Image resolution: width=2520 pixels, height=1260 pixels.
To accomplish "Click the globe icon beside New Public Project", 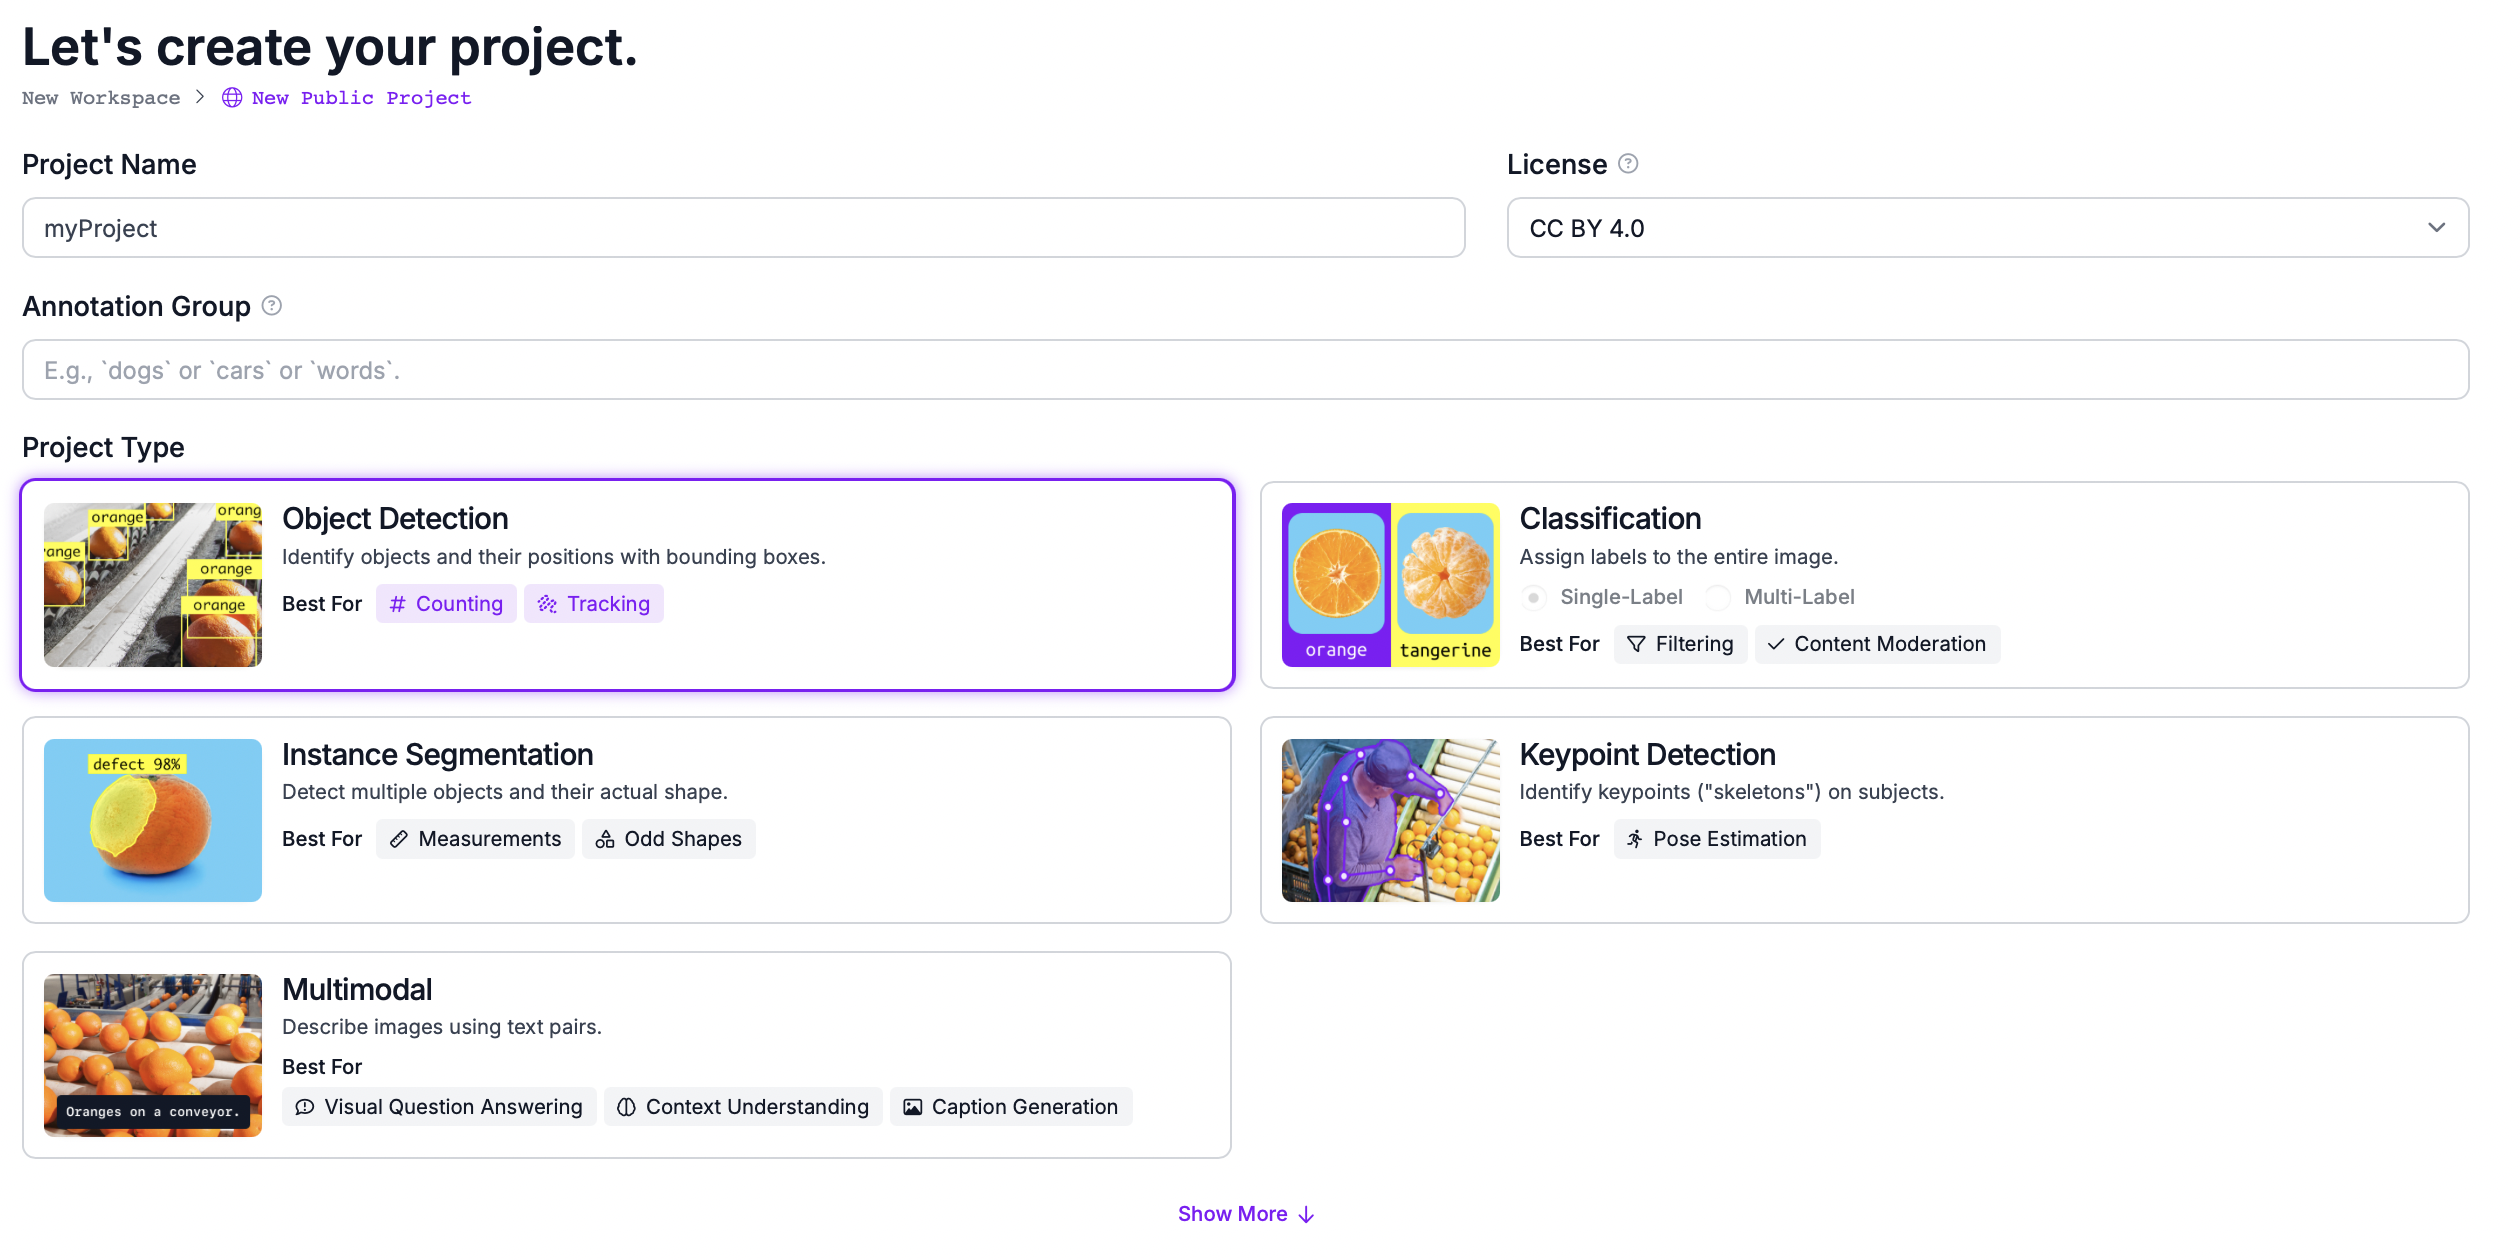I will (232, 98).
